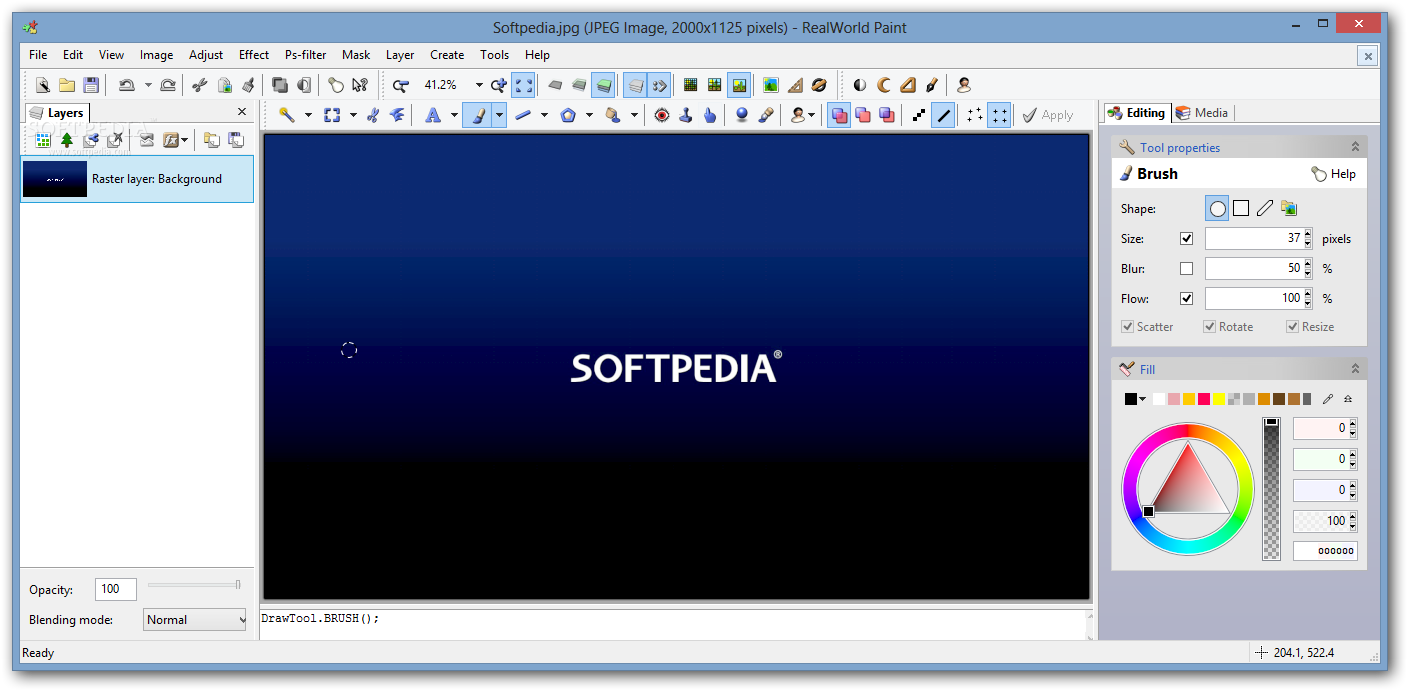Select the blue sphere retouch tool

(742, 115)
